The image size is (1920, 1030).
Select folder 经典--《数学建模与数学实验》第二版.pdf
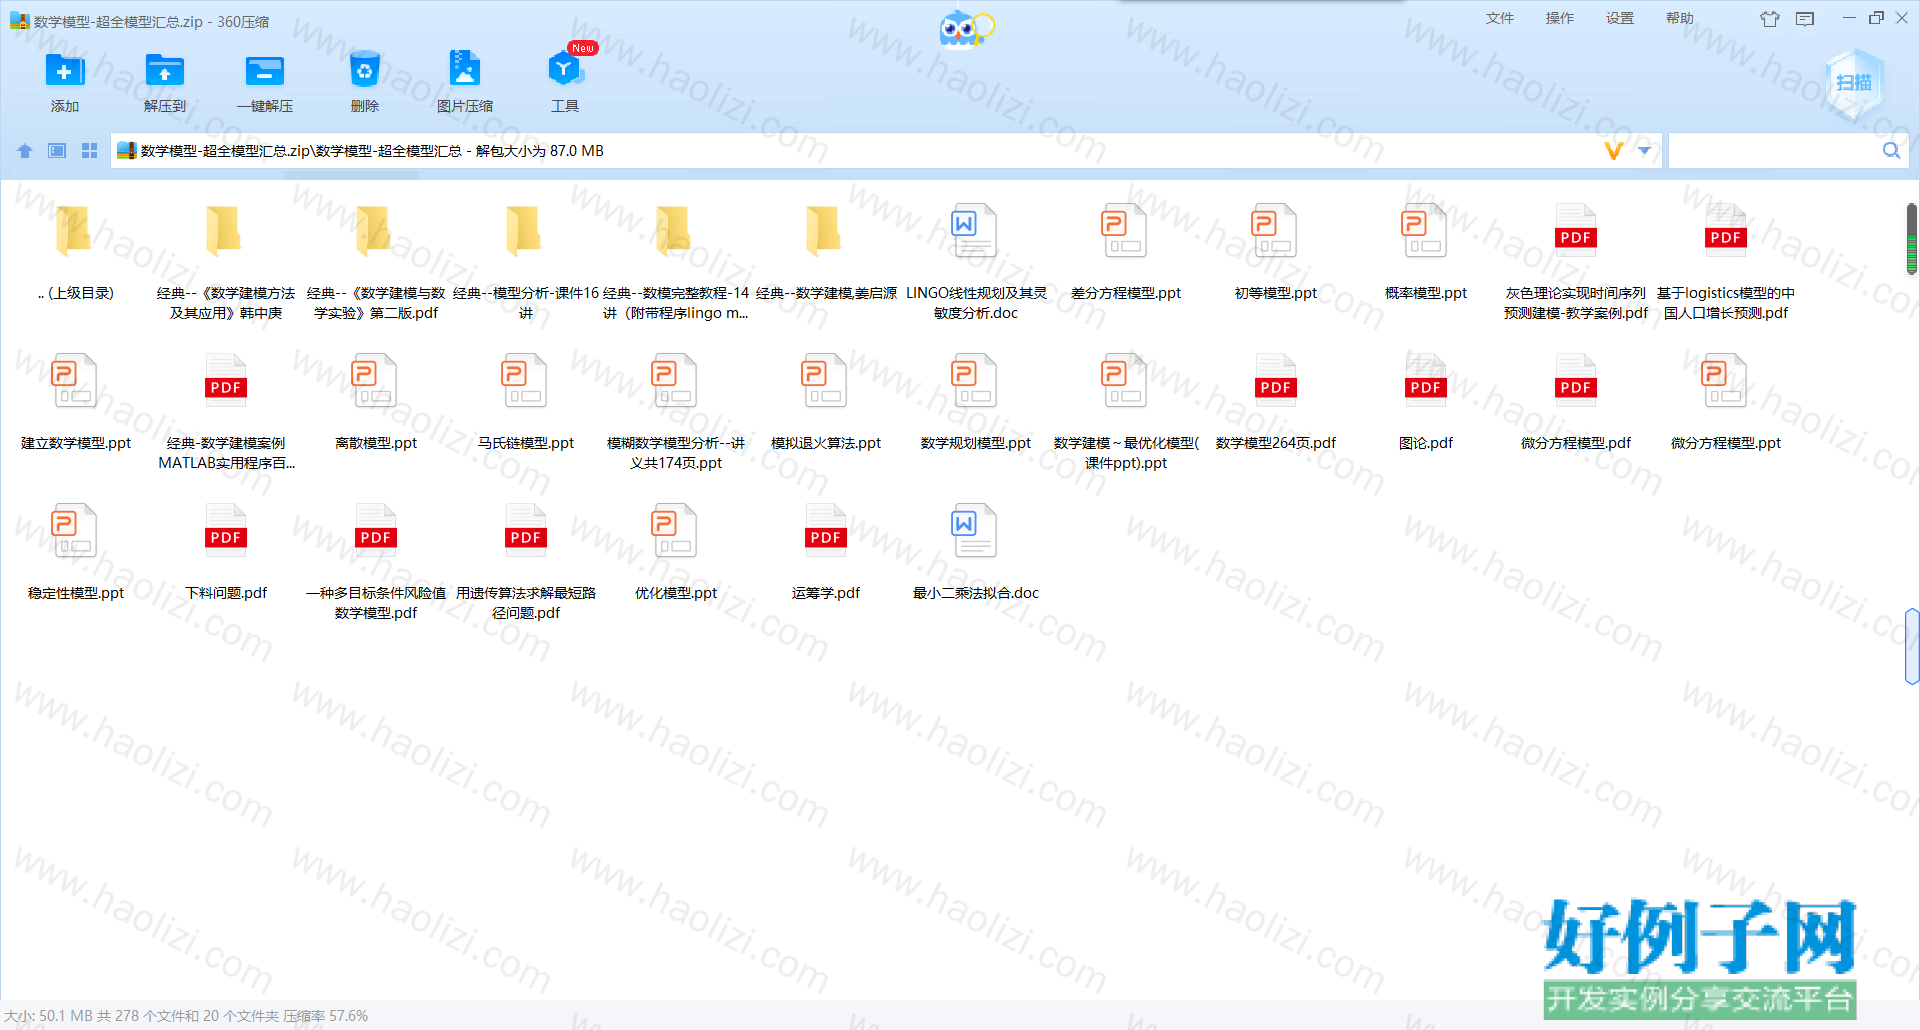(376, 262)
